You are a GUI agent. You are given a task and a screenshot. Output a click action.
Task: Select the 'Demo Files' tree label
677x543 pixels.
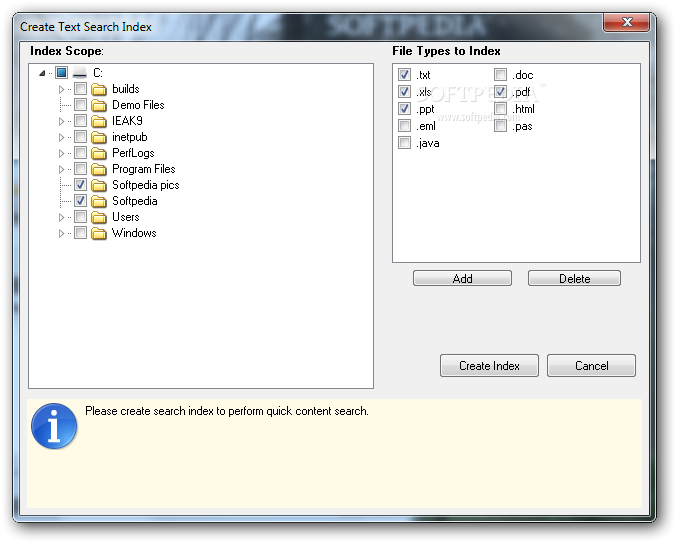tap(138, 105)
